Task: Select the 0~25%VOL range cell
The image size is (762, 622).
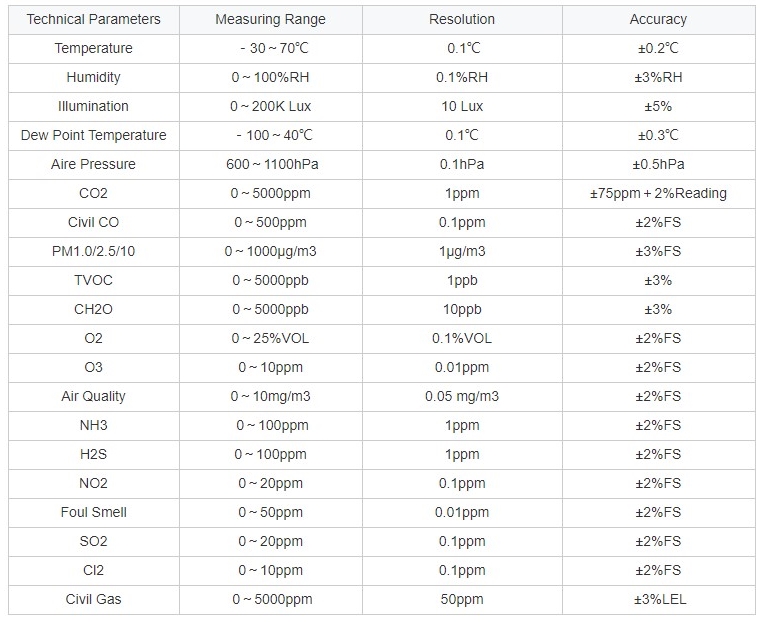Action: pyautogui.click(x=270, y=338)
